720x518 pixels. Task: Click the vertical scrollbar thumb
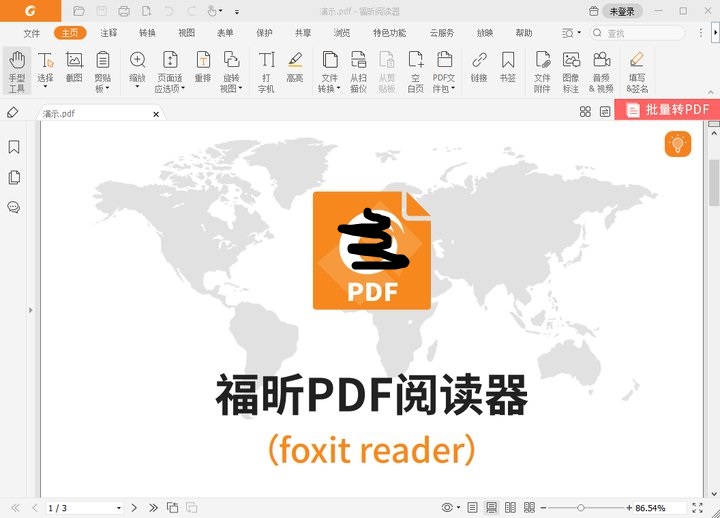[x=714, y=182]
